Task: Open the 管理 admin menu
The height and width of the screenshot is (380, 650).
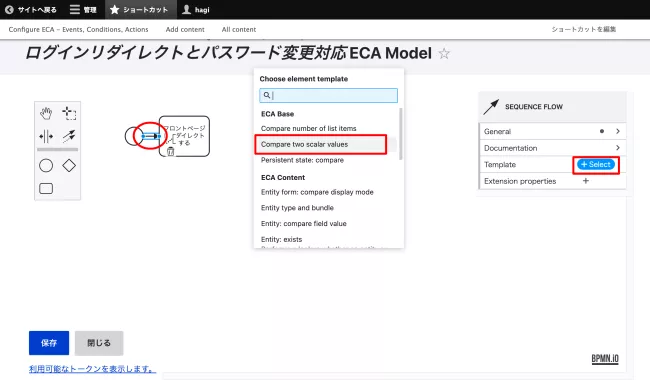Action: (83, 10)
